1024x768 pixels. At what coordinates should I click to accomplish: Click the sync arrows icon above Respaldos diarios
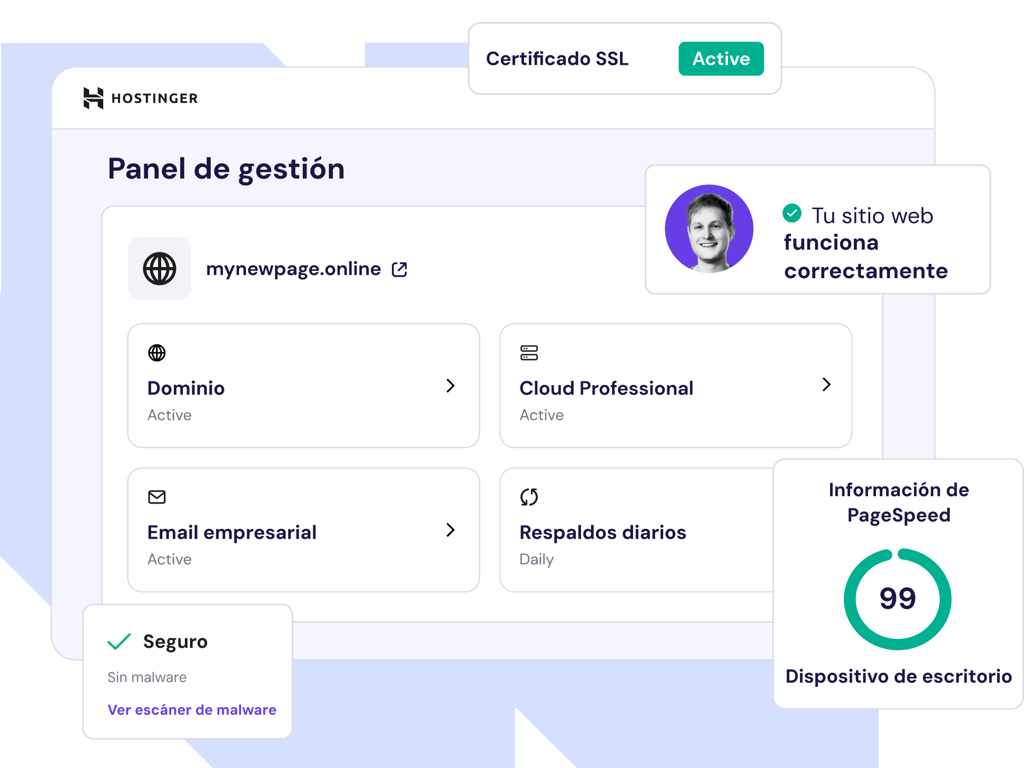point(529,497)
